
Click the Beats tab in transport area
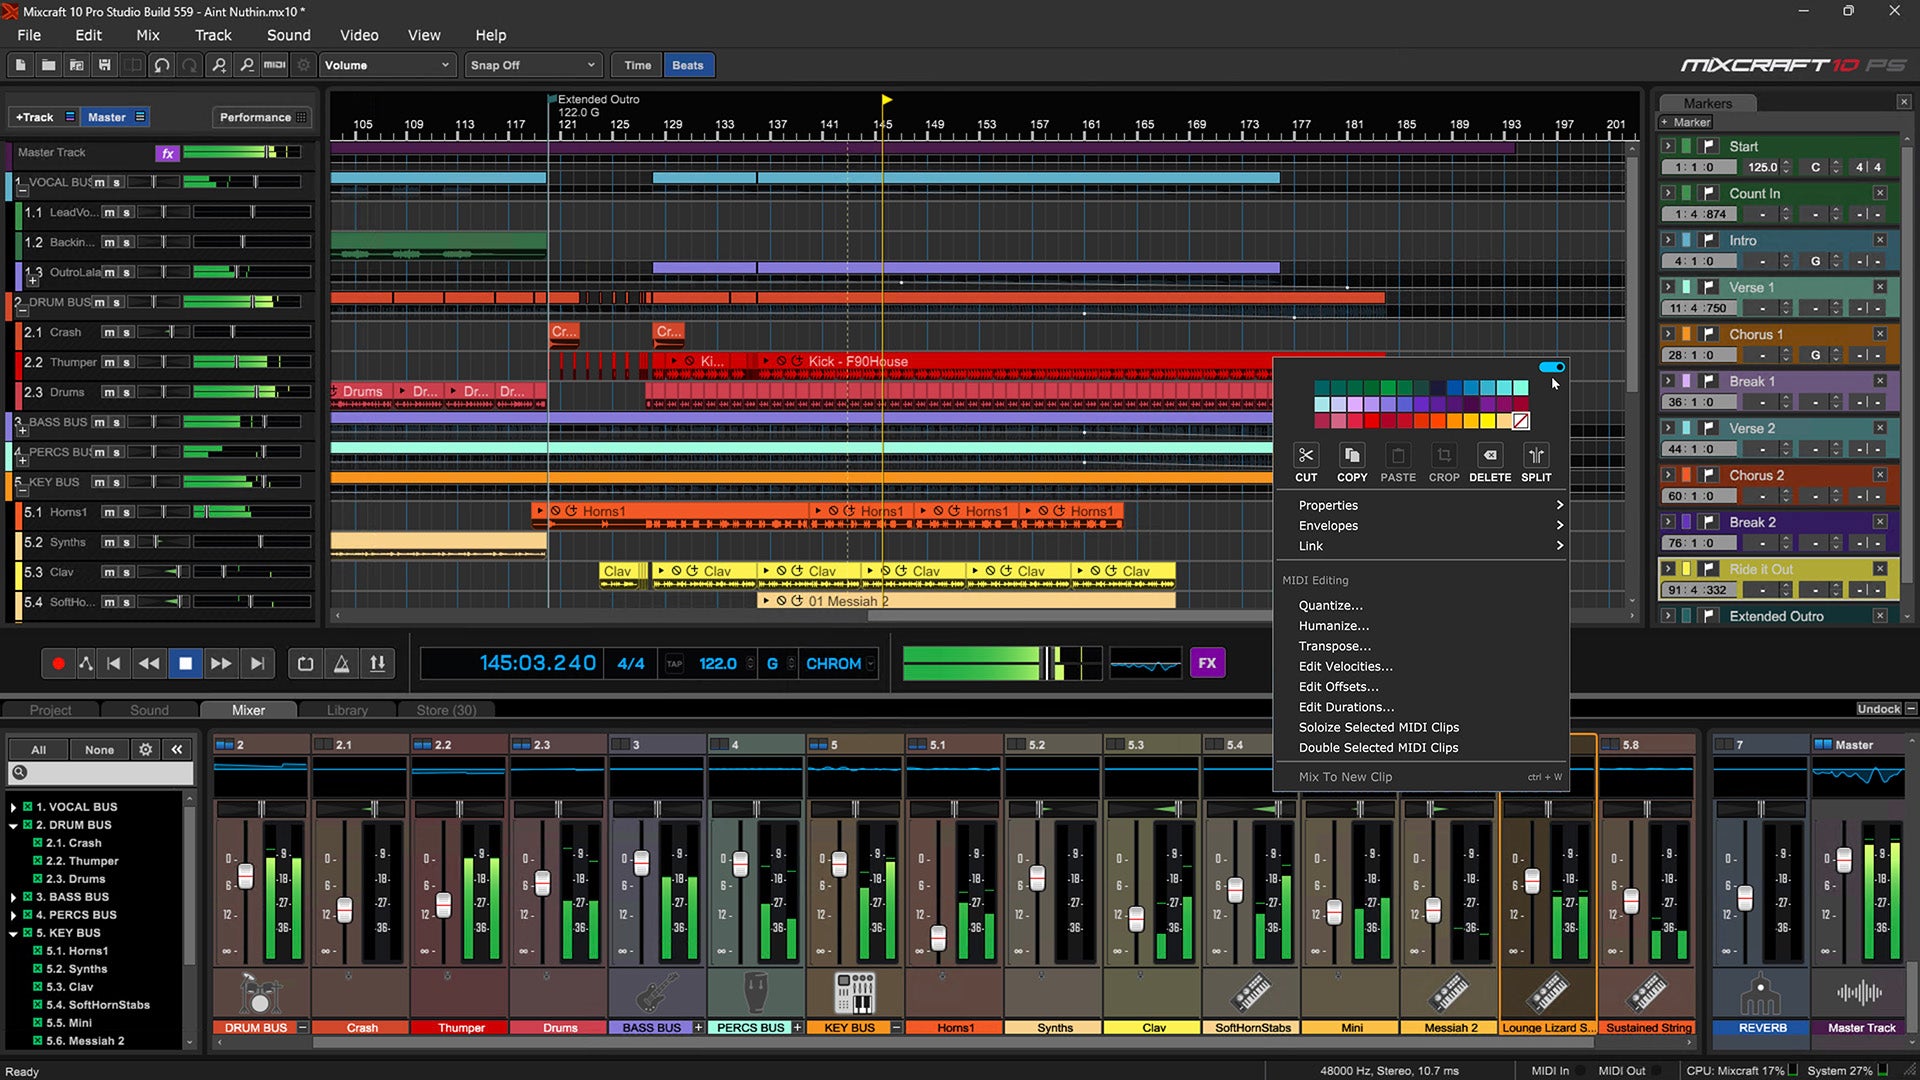[x=687, y=65]
